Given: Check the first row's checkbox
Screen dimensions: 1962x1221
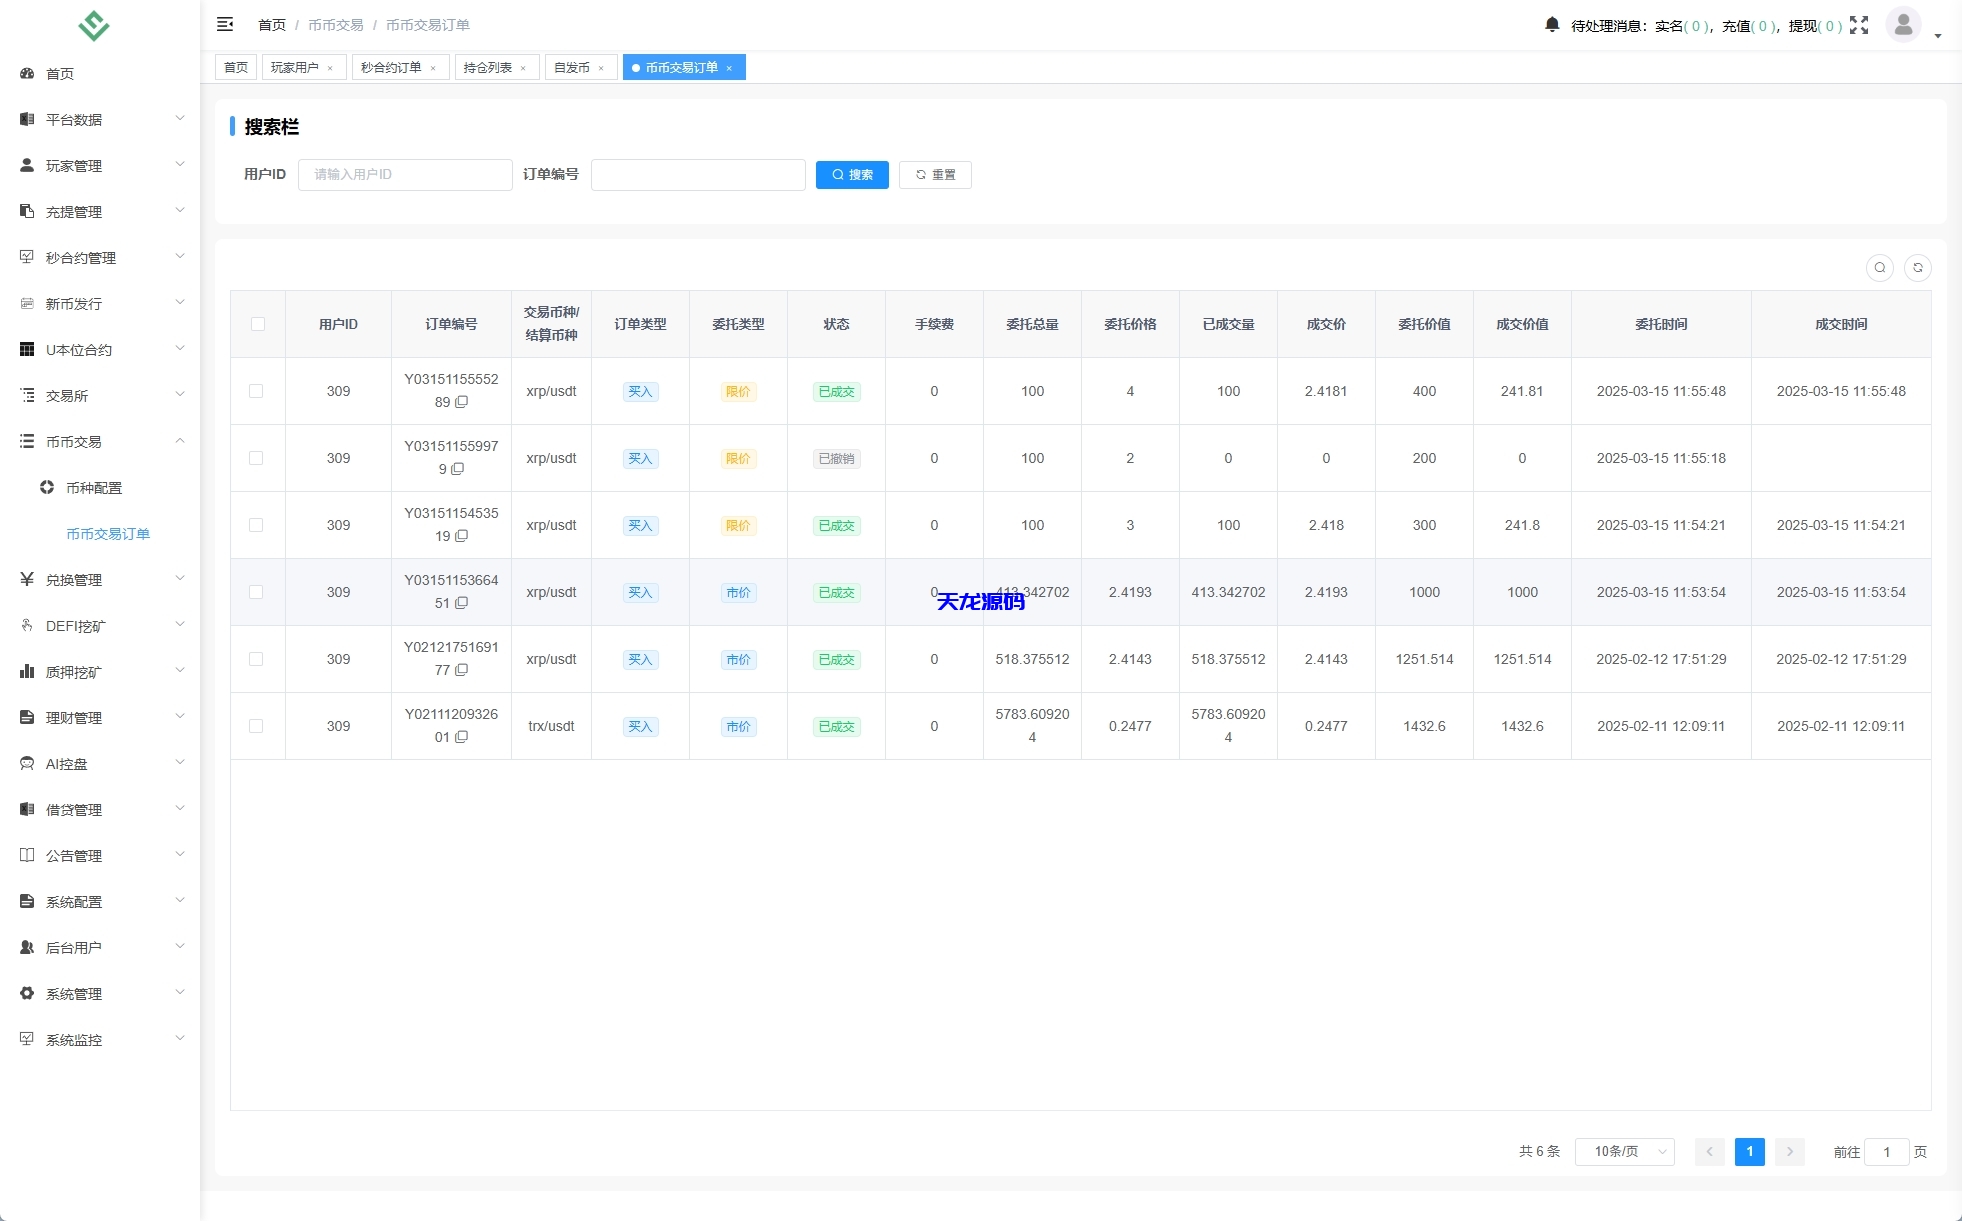Looking at the screenshot, I should click(256, 391).
